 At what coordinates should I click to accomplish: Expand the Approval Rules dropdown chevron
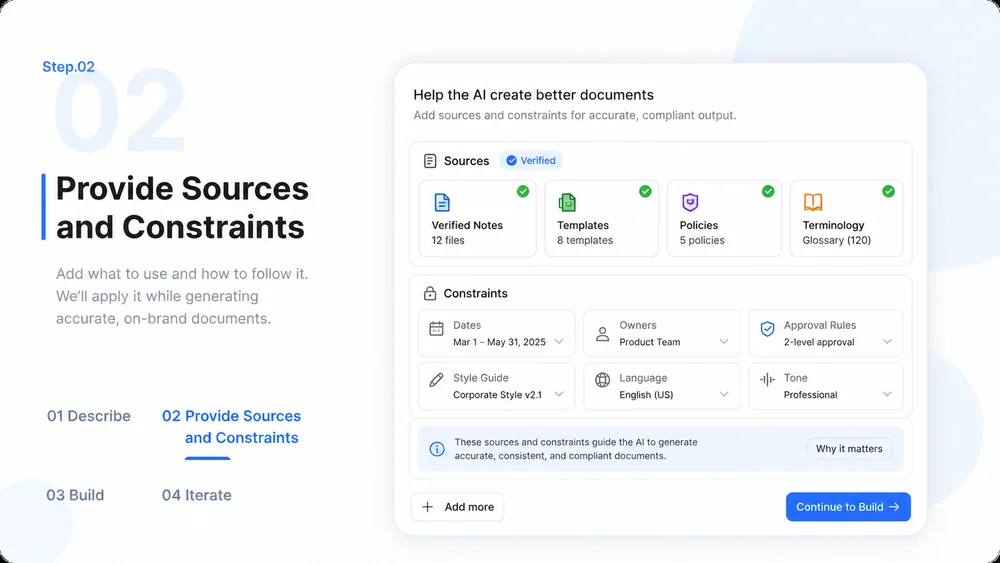(887, 342)
